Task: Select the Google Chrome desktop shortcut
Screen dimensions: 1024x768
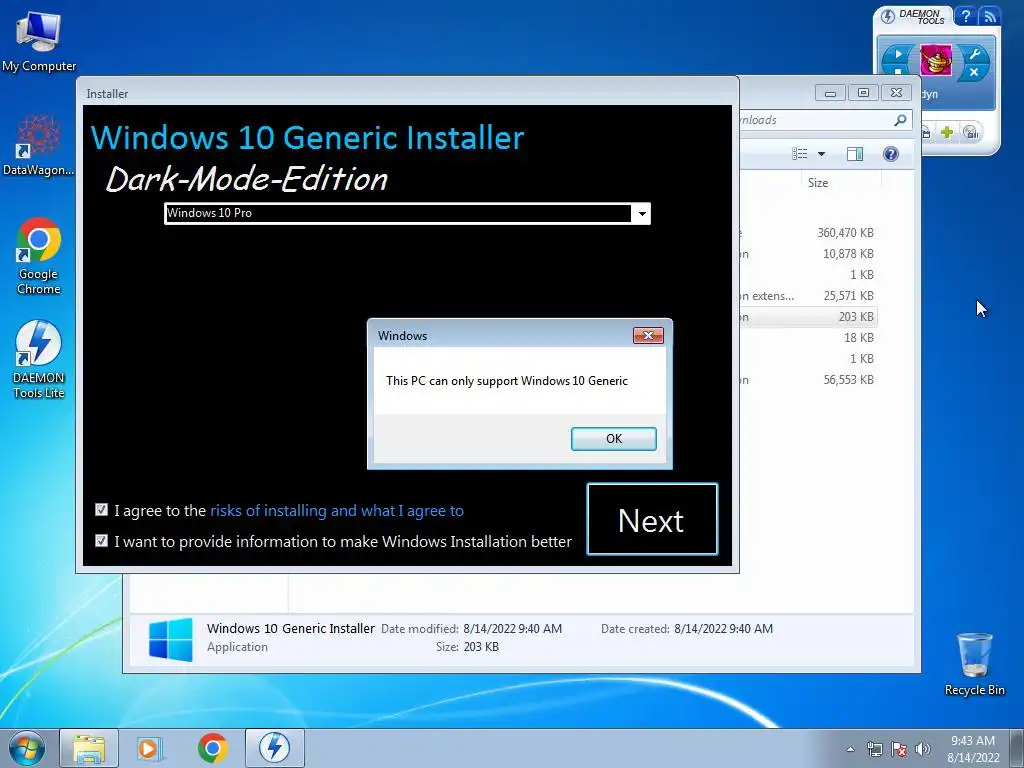Action: [x=39, y=256]
